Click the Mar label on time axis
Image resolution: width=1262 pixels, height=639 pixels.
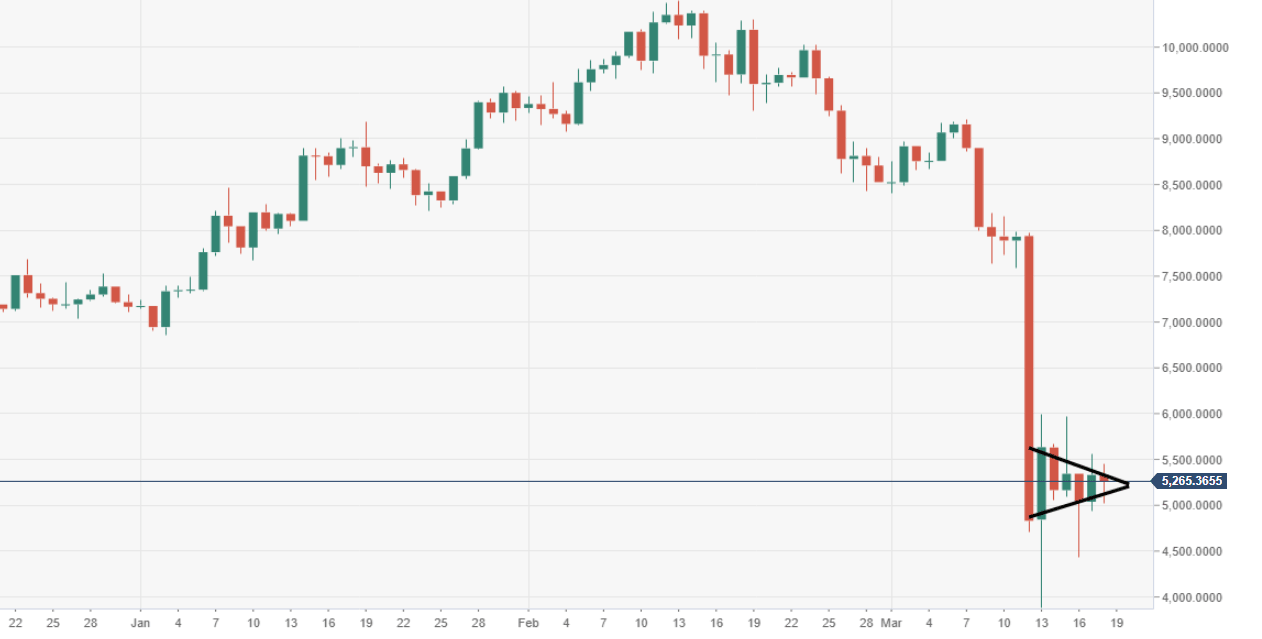(892, 622)
